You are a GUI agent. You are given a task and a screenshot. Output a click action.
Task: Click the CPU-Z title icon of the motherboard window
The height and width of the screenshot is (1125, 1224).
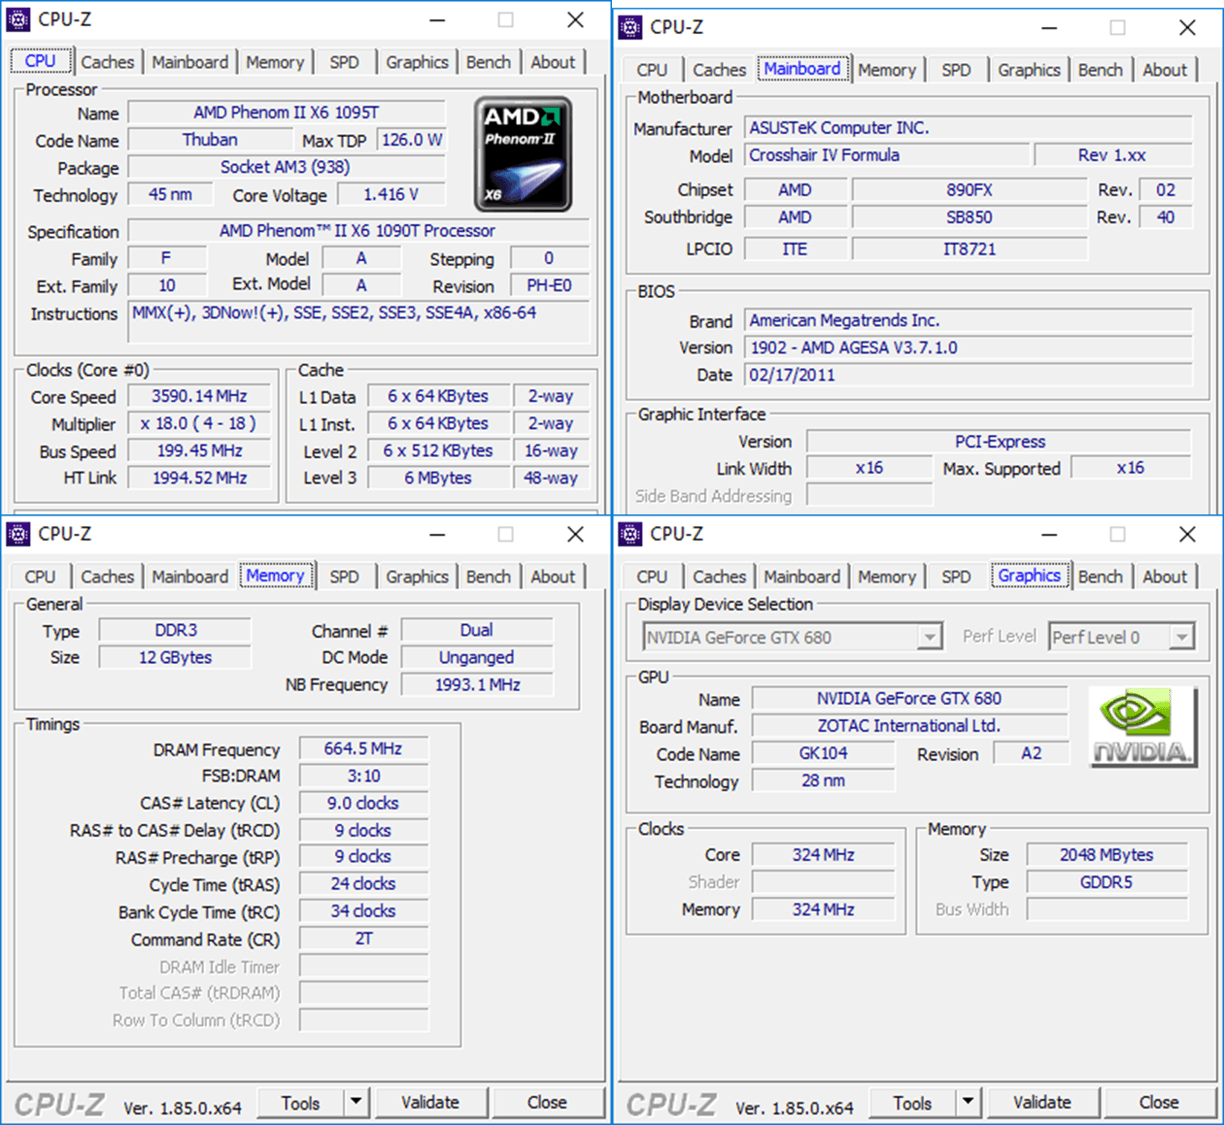pyautogui.click(x=631, y=27)
